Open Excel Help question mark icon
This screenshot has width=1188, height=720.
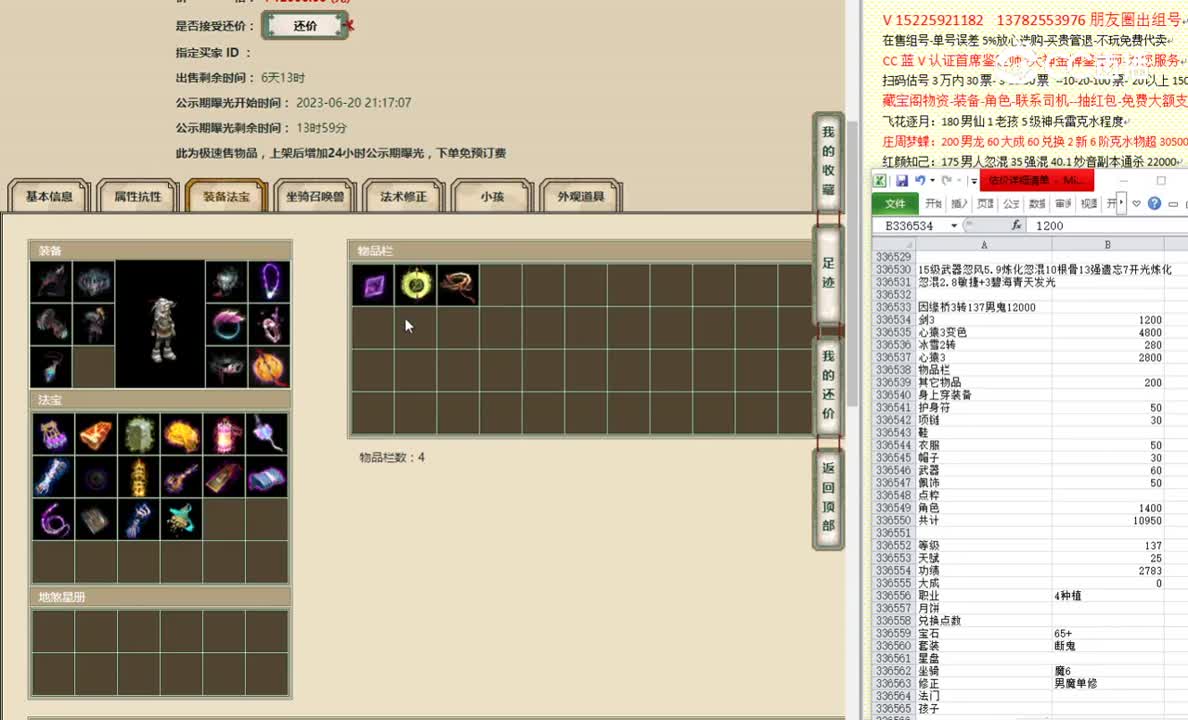pyautogui.click(x=1154, y=203)
